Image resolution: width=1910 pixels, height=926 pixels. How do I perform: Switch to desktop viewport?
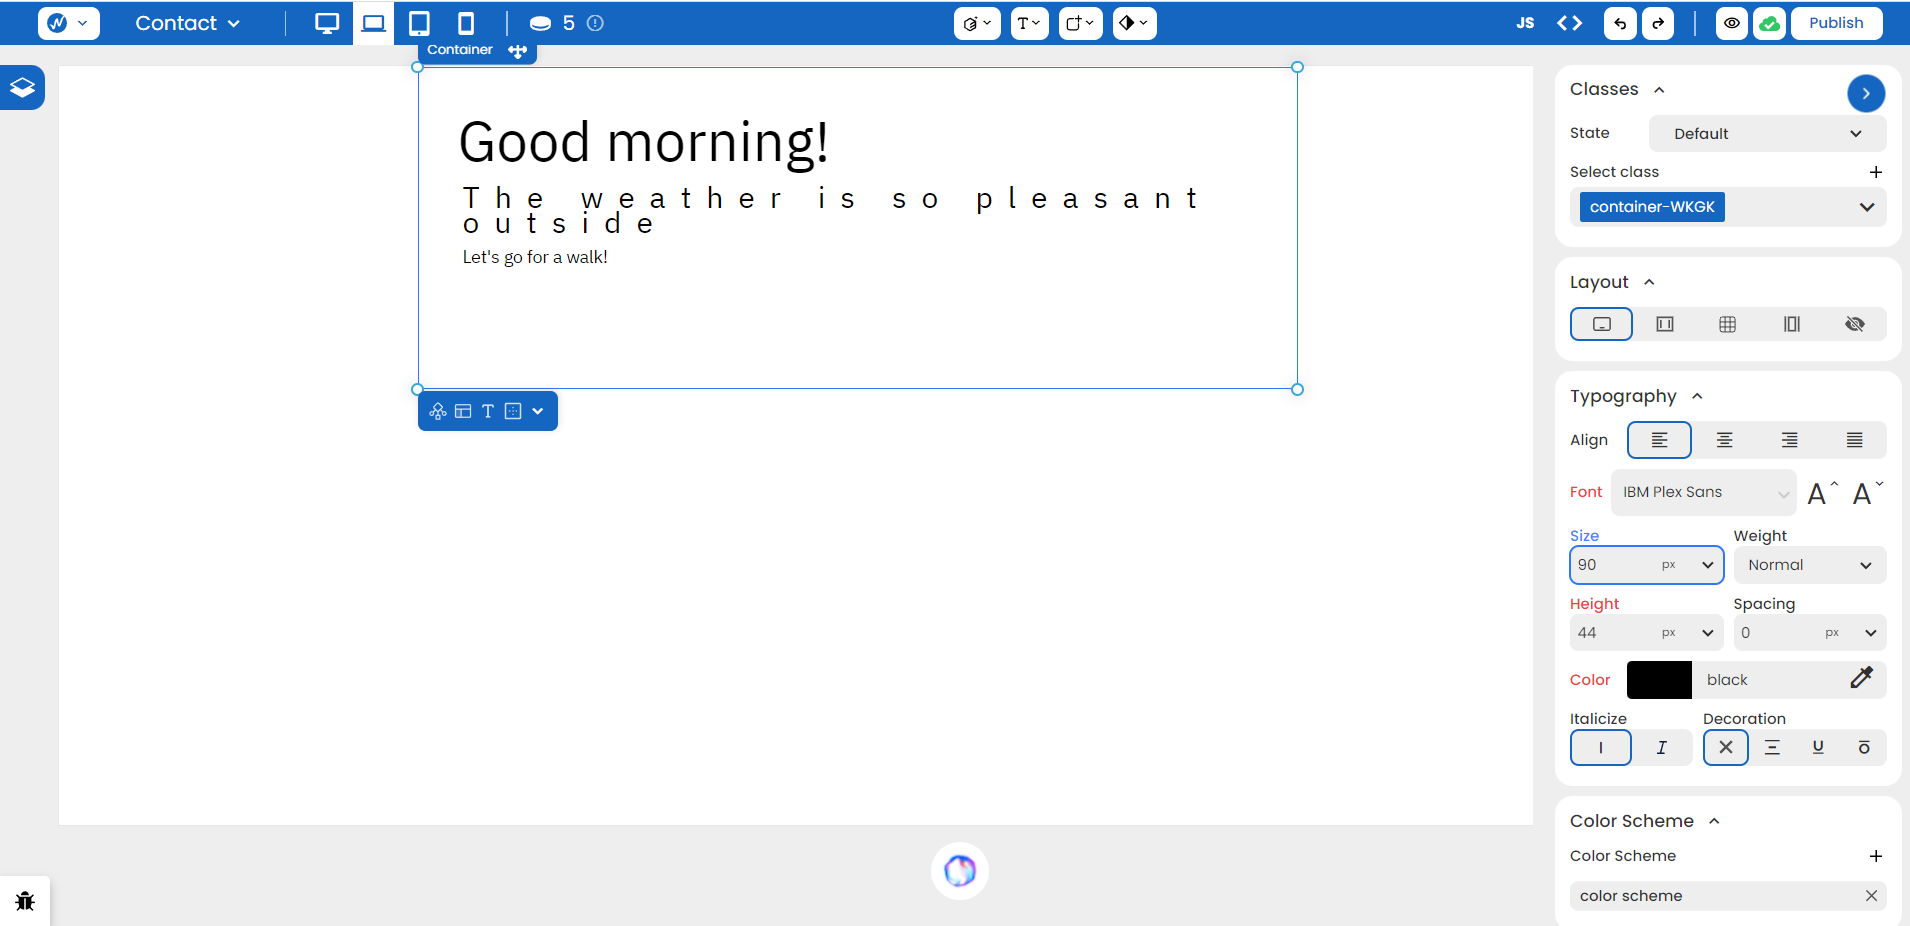[327, 23]
